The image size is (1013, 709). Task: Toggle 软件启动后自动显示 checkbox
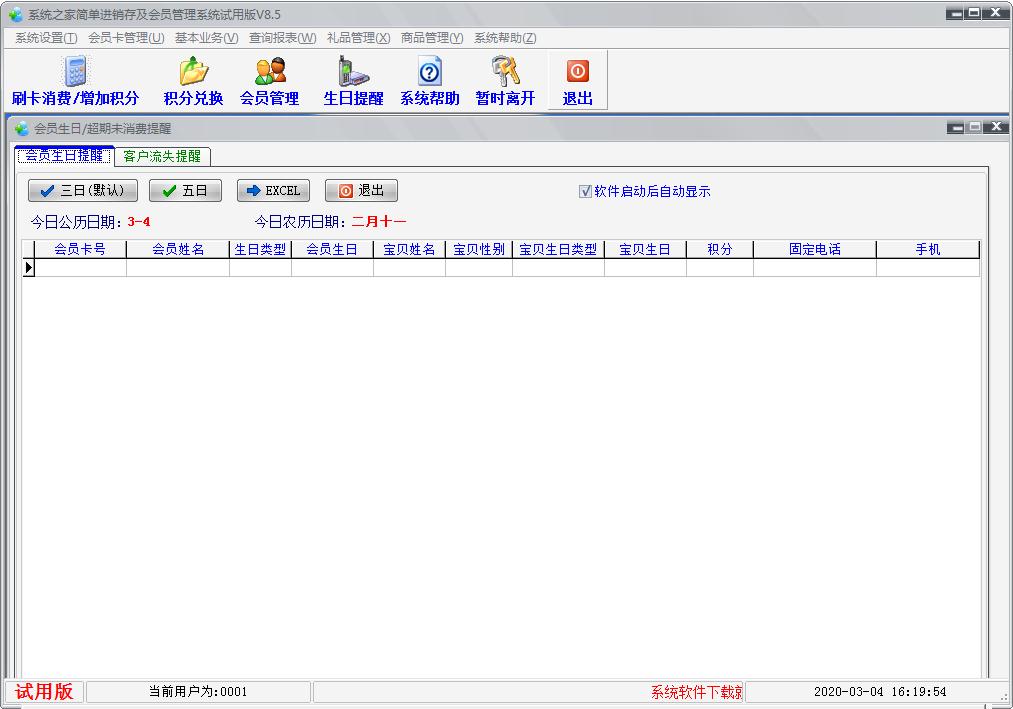tap(585, 191)
